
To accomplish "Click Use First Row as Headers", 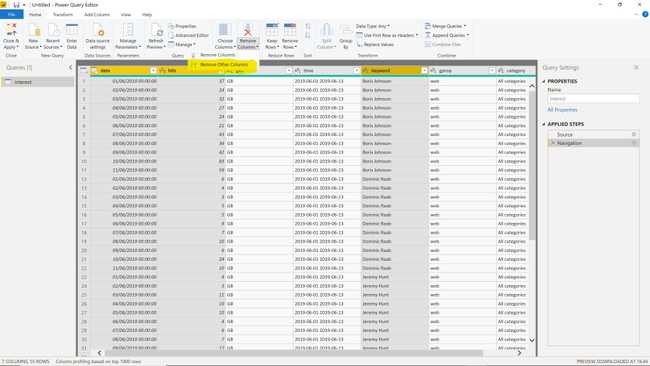I will pyautogui.click(x=388, y=35).
